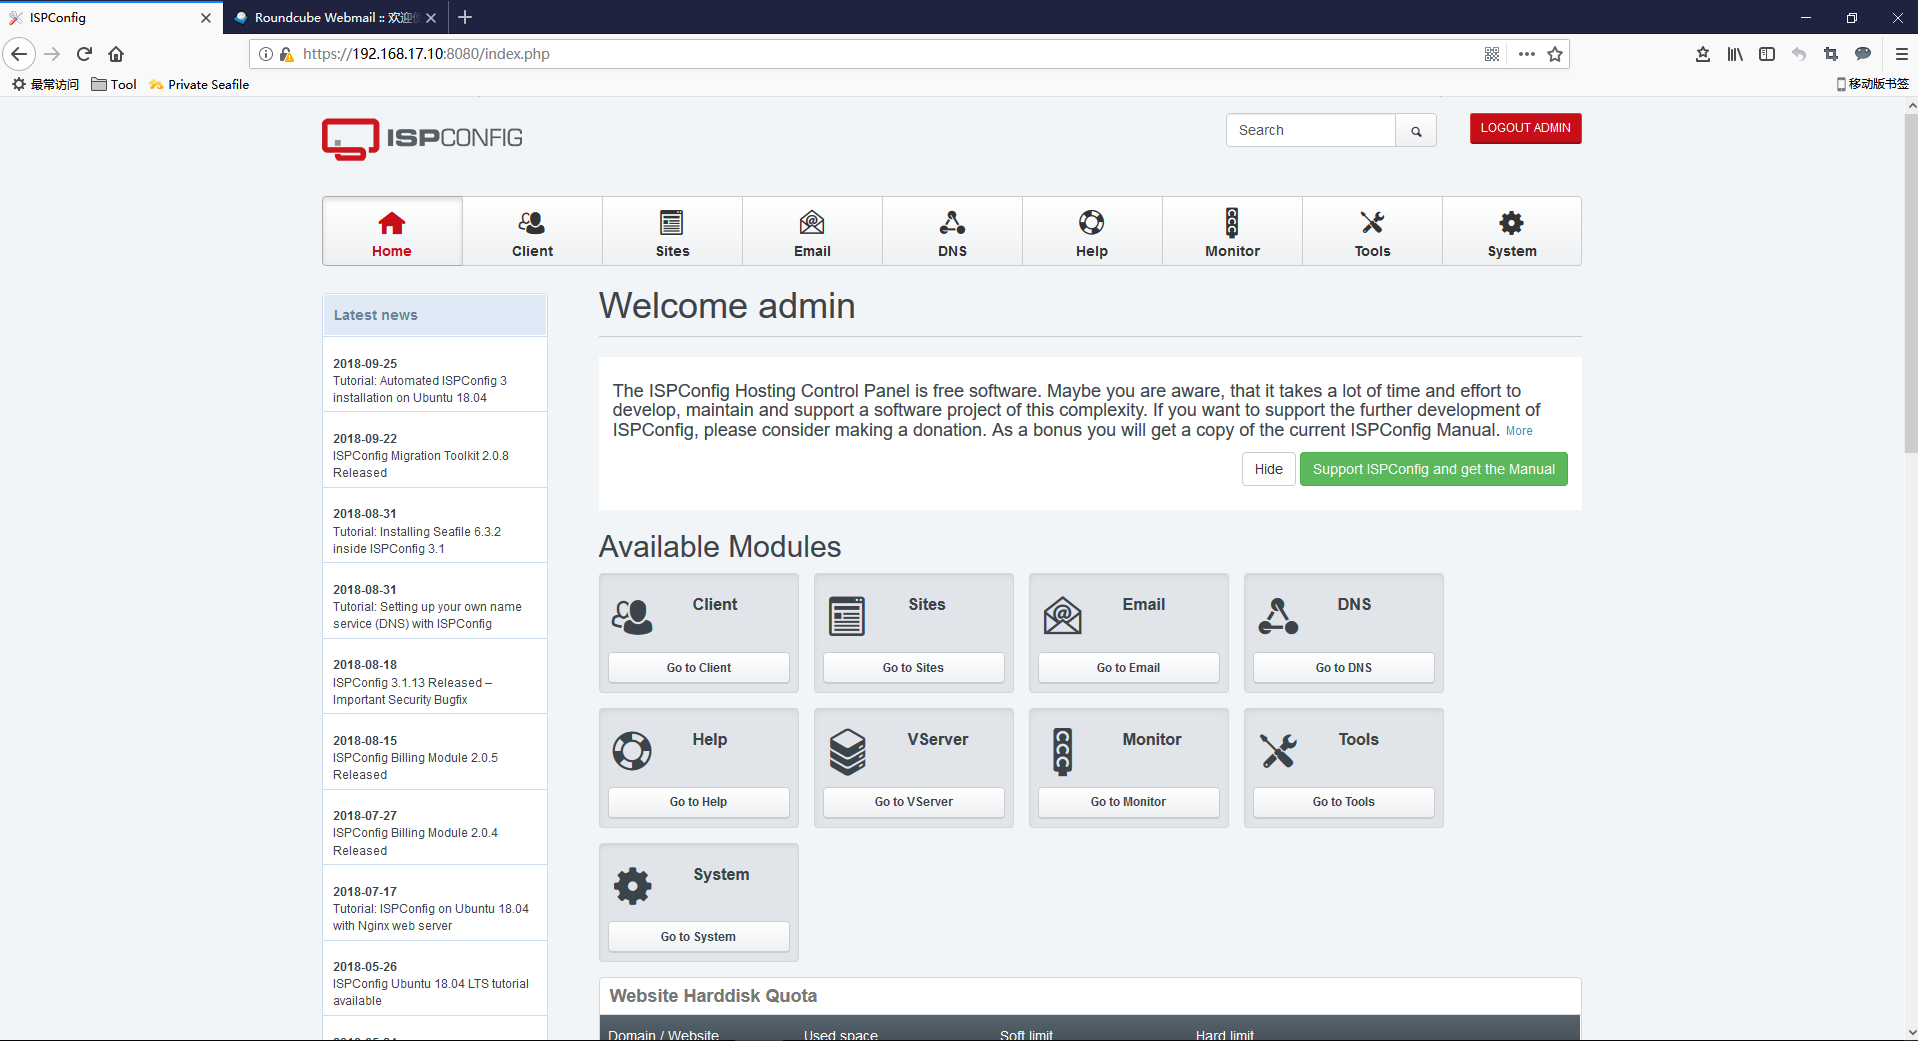
Task: Click the Go to Monitor button
Action: click(1128, 802)
